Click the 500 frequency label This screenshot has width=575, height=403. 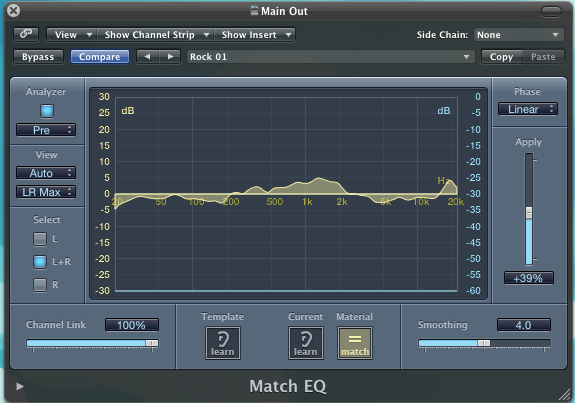[x=275, y=202]
